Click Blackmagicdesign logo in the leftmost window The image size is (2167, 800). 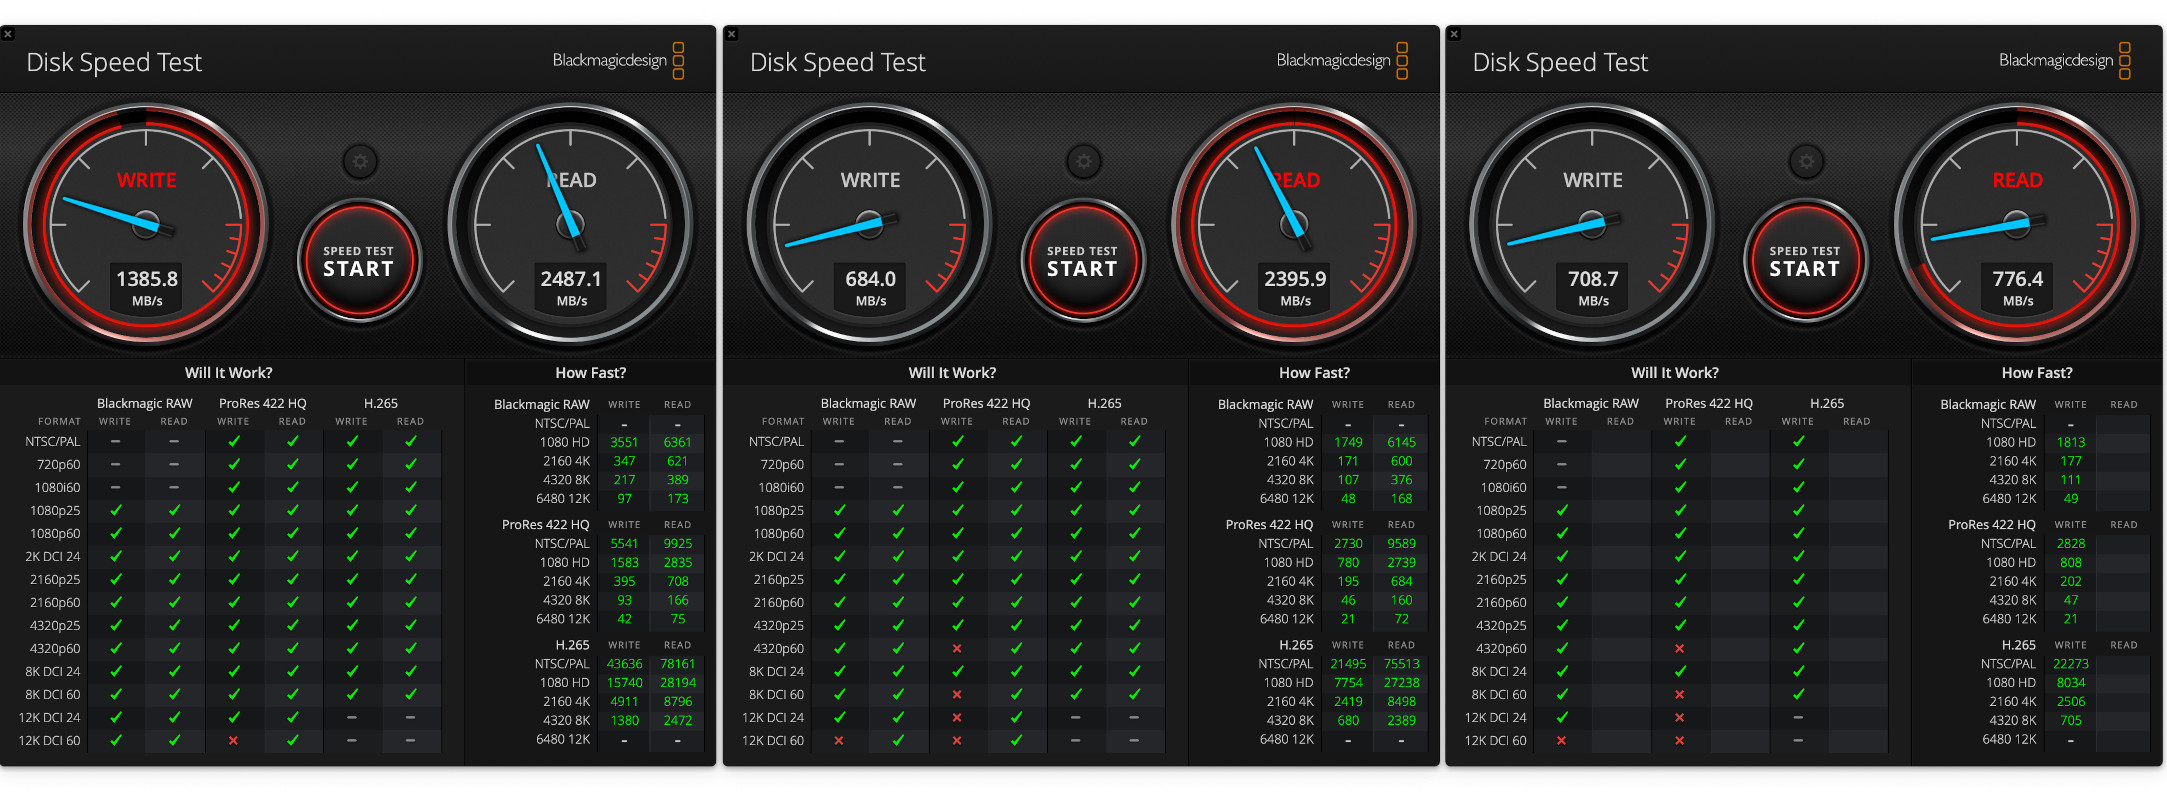[x=618, y=61]
